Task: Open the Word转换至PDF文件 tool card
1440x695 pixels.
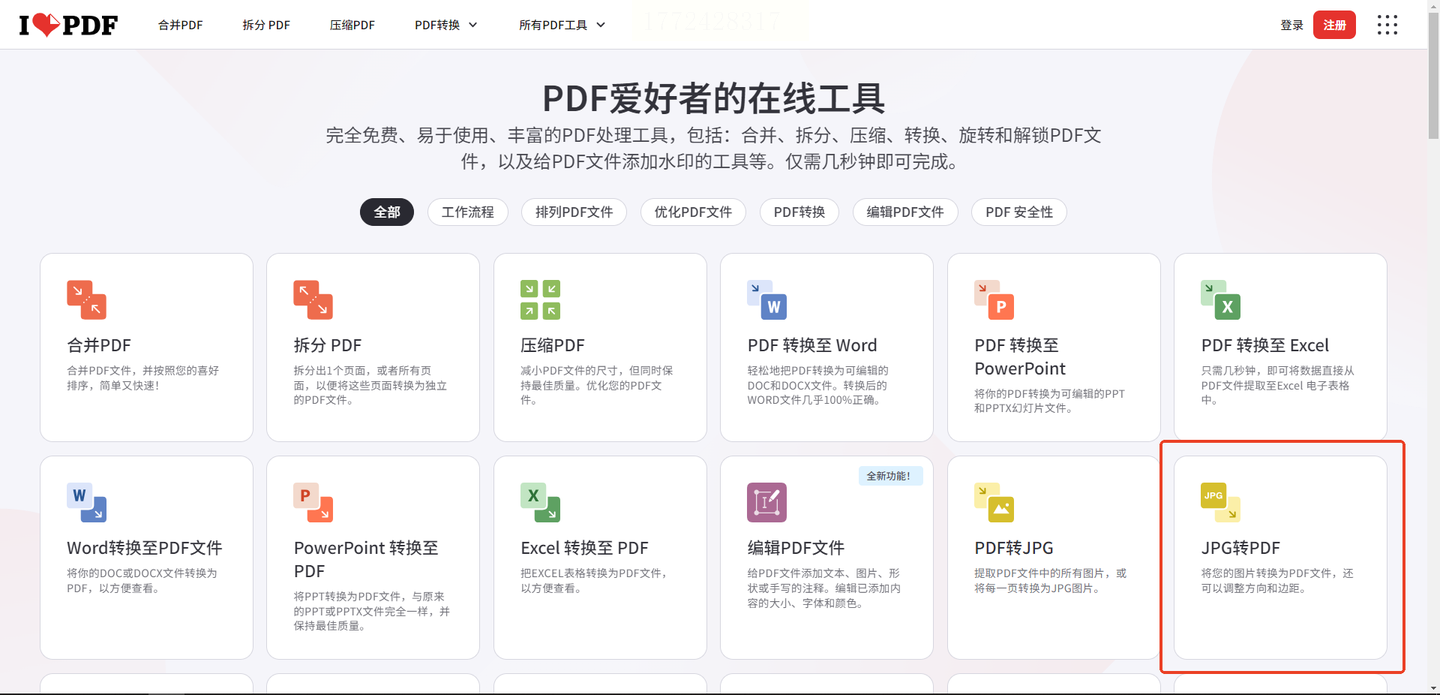Action: [146, 557]
